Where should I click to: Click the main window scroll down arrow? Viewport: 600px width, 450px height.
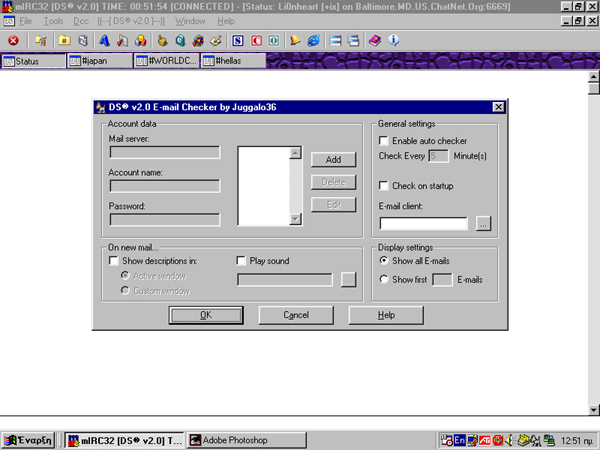(594, 410)
